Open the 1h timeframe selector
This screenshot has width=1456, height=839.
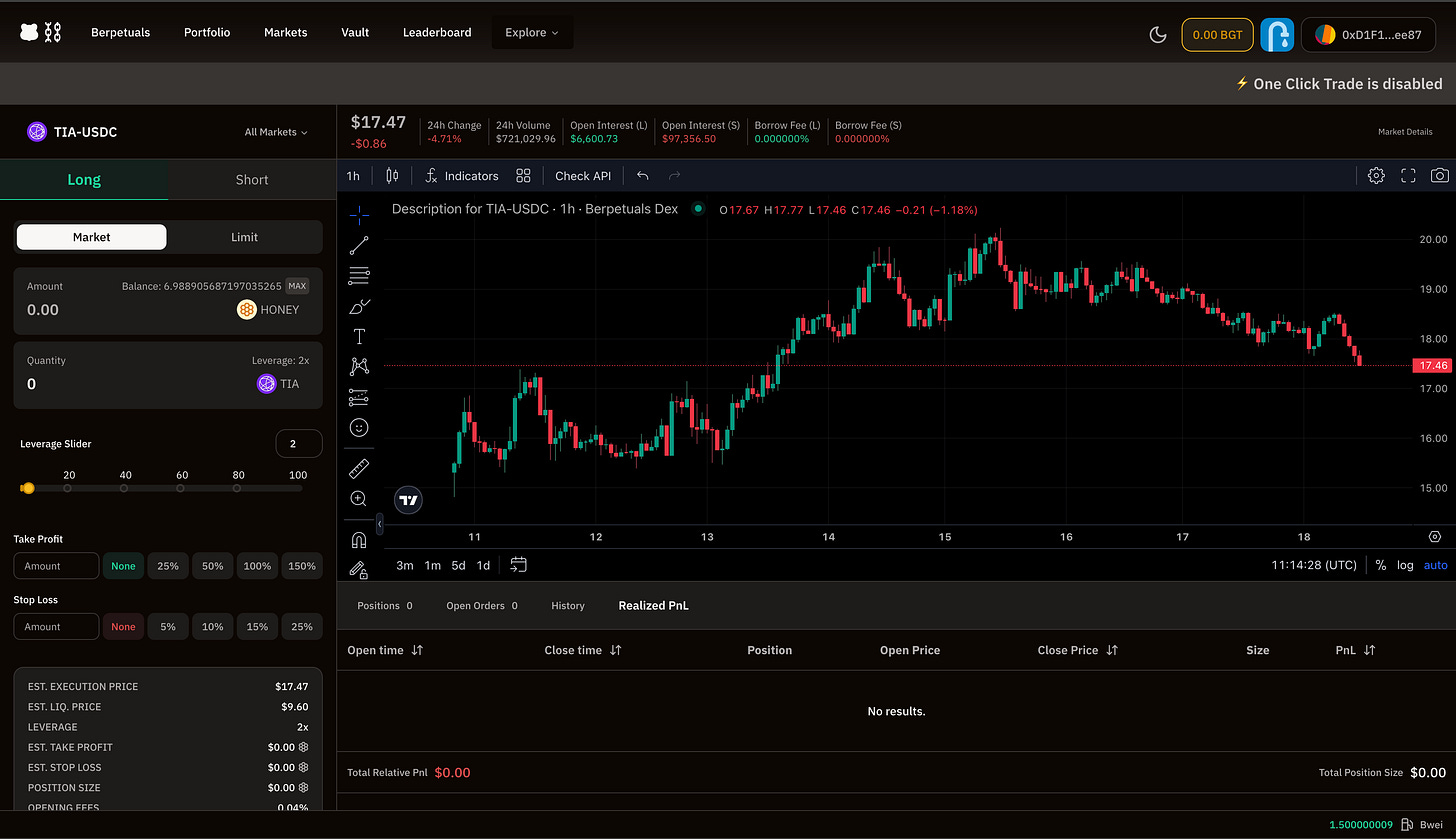point(353,176)
